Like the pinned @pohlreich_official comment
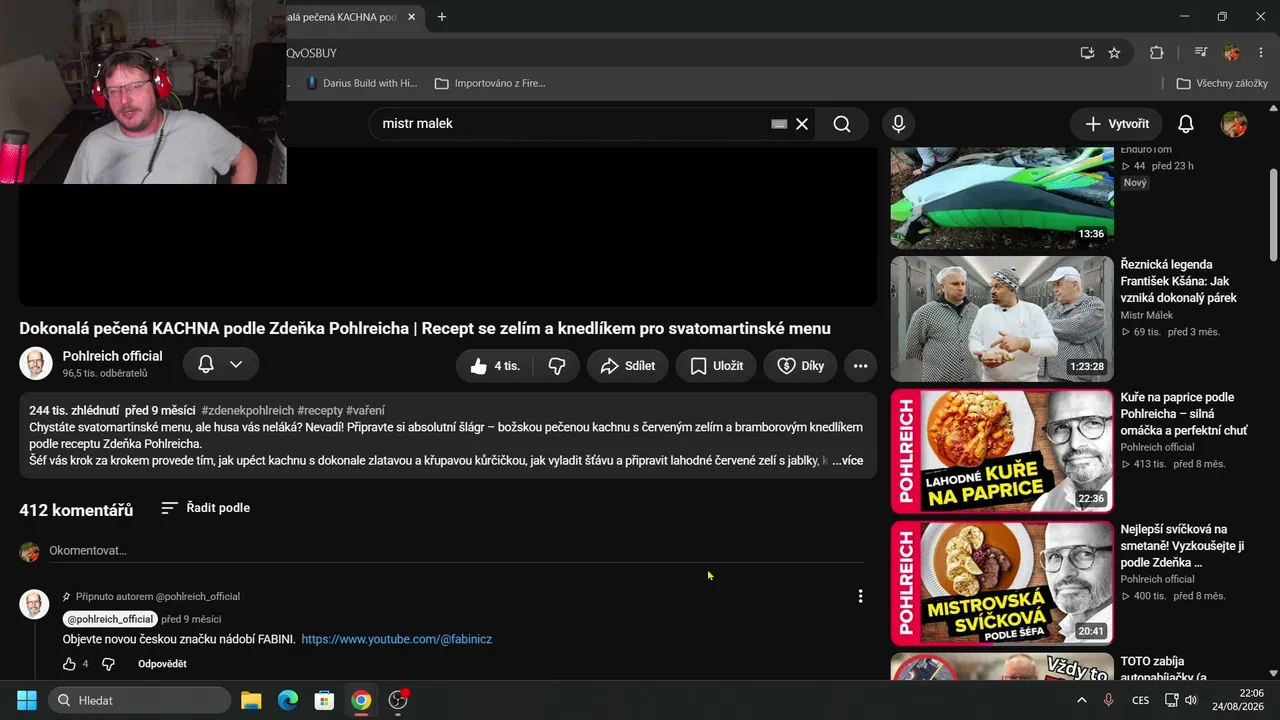Viewport: 1280px width, 720px height. tap(69, 664)
